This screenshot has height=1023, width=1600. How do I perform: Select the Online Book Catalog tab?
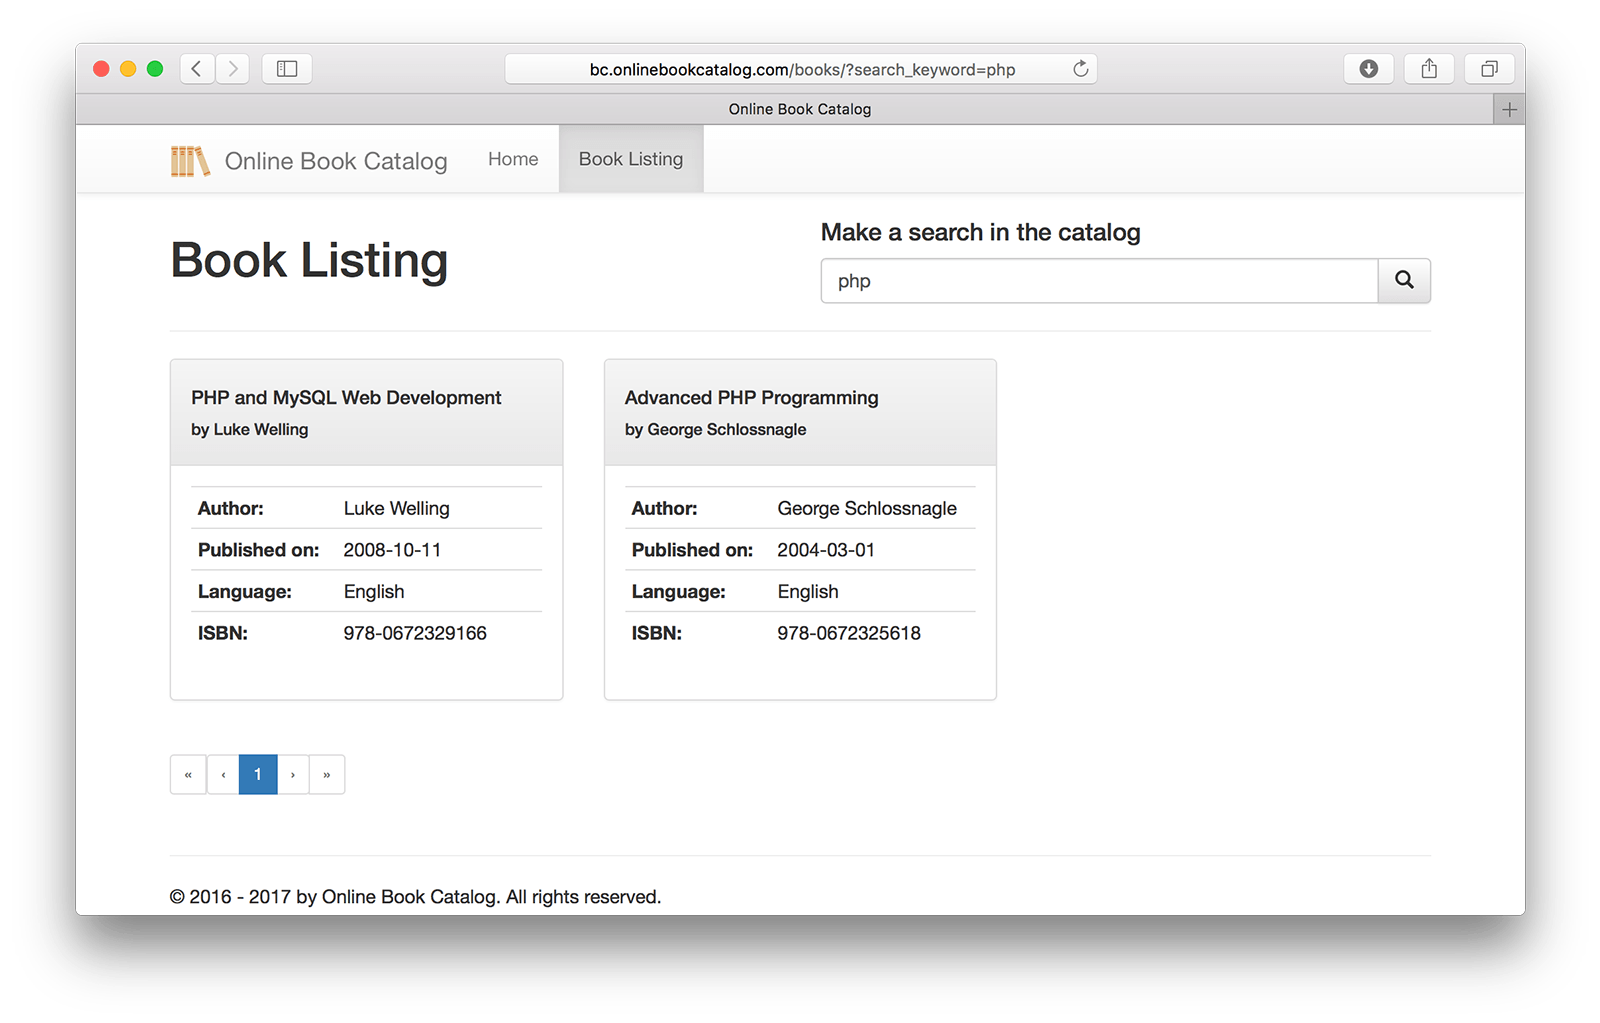click(800, 109)
